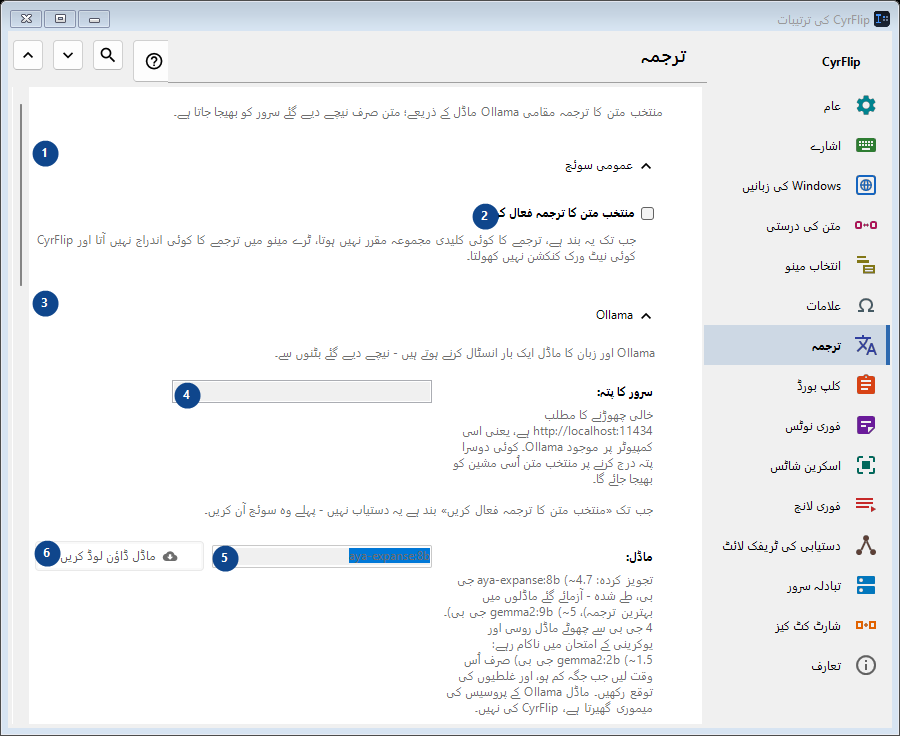
Task: Minimize the CyrFlip settings window
Action: 94,19
